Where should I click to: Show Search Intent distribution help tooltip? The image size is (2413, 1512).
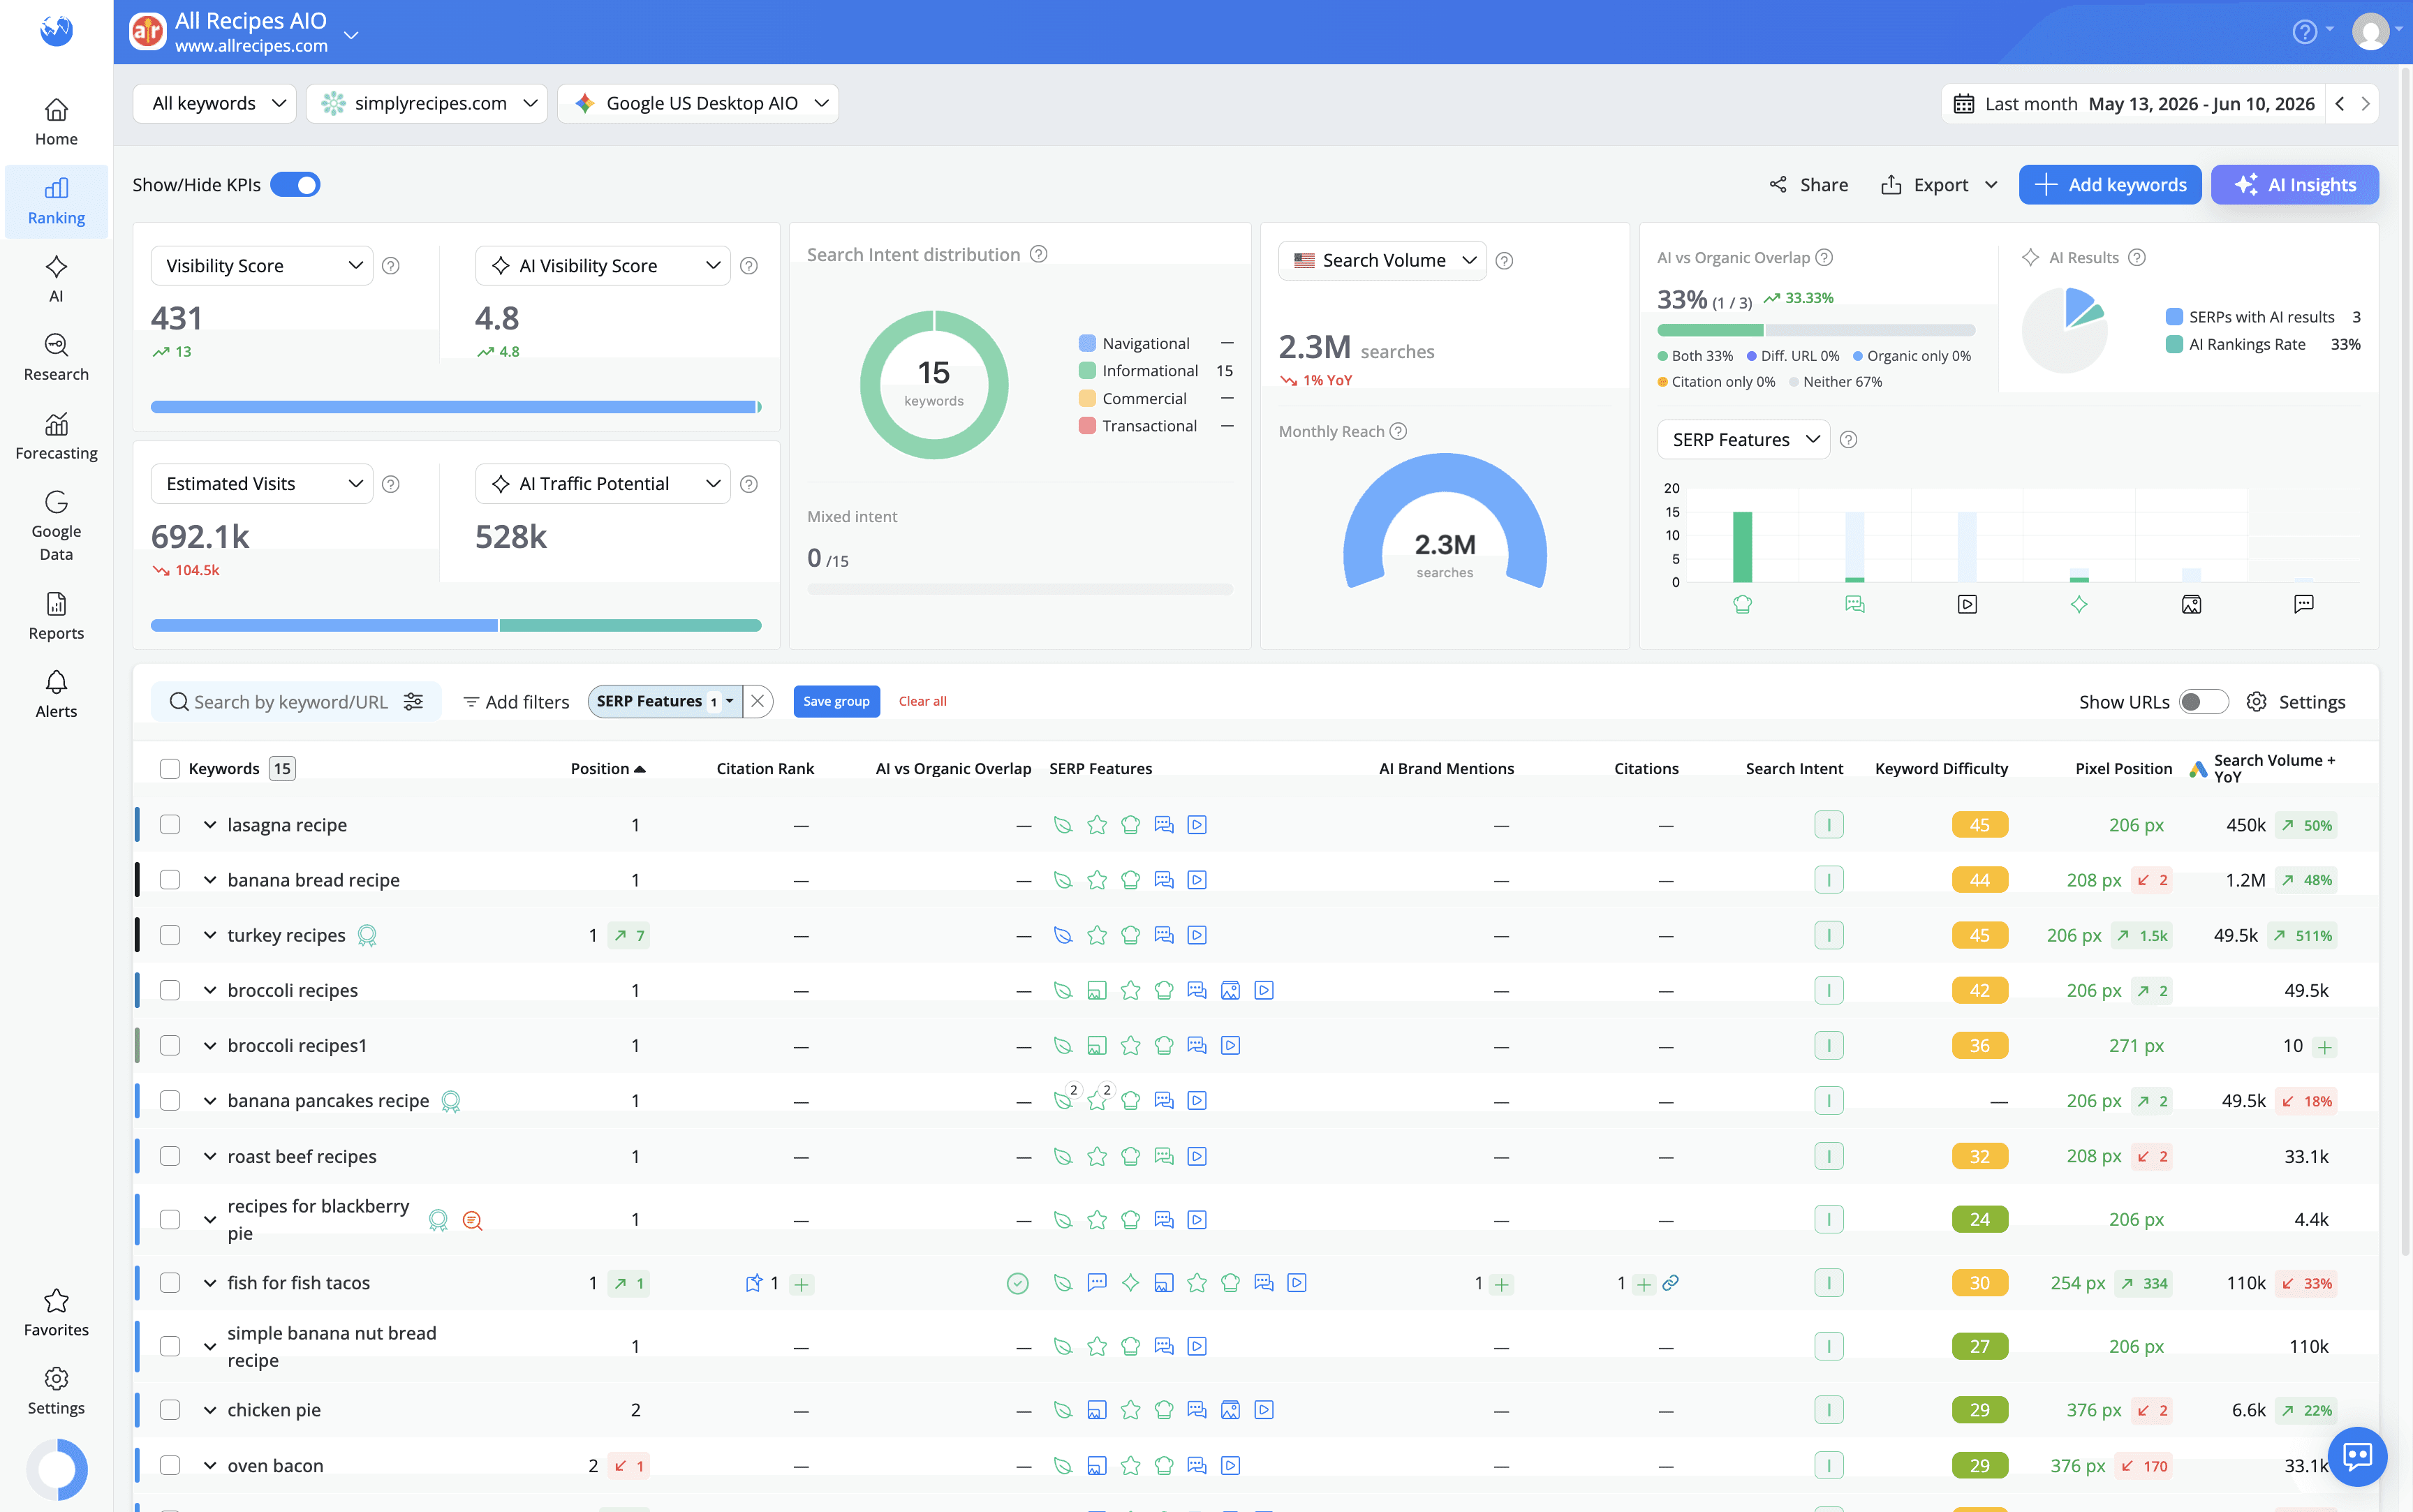pyautogui.click(x=1038, y=254)
